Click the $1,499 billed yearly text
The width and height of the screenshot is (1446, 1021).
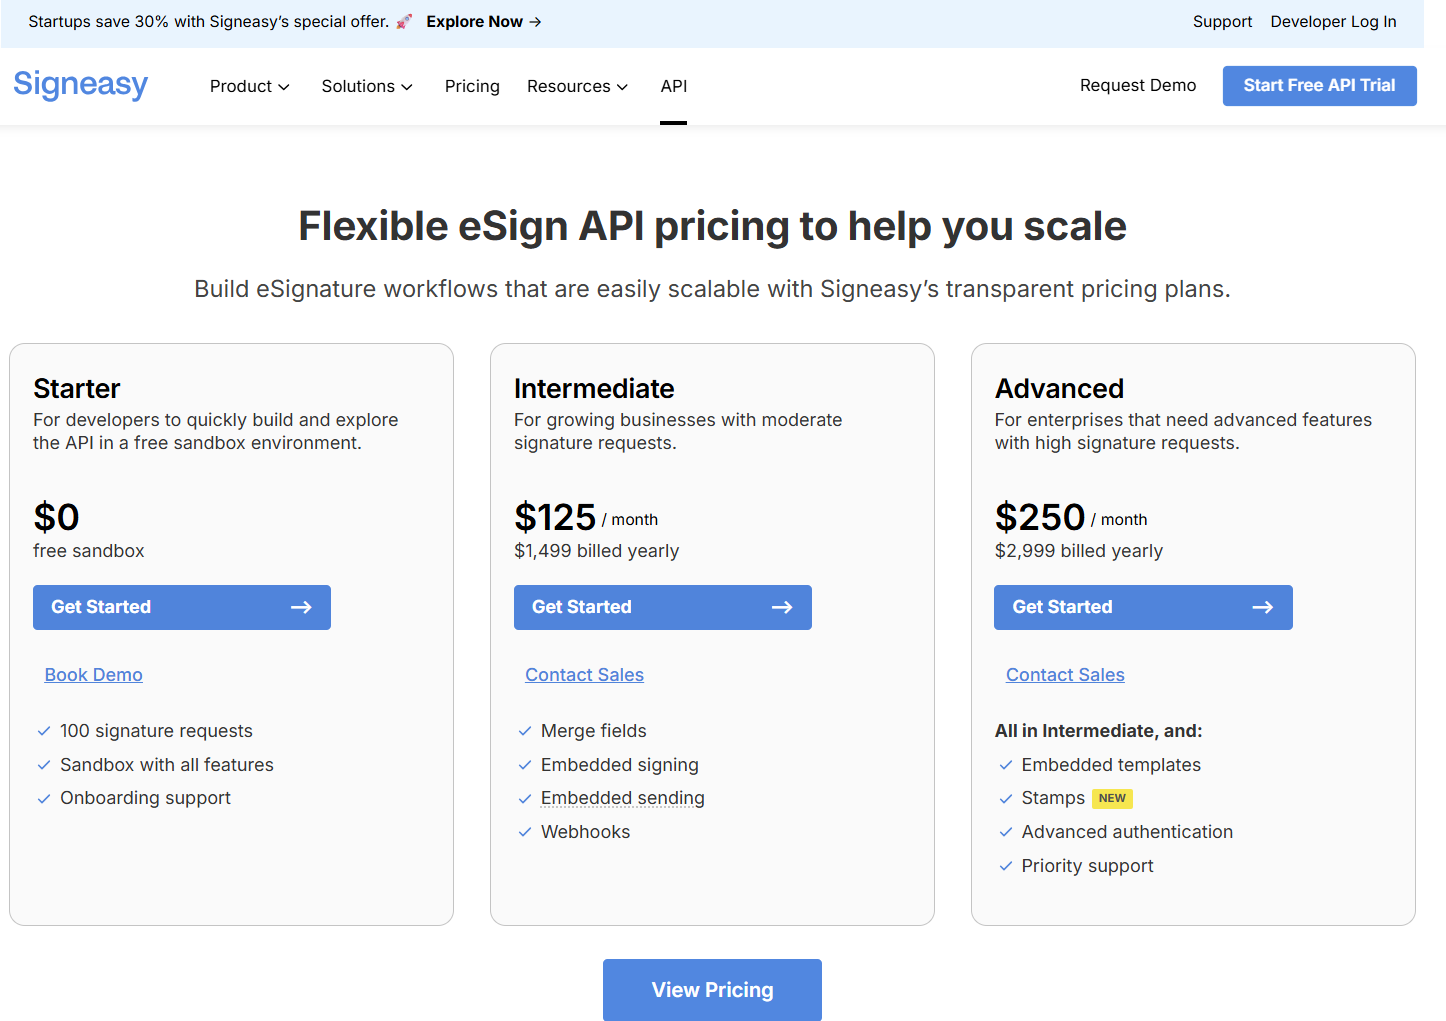(x=597, y=551)
